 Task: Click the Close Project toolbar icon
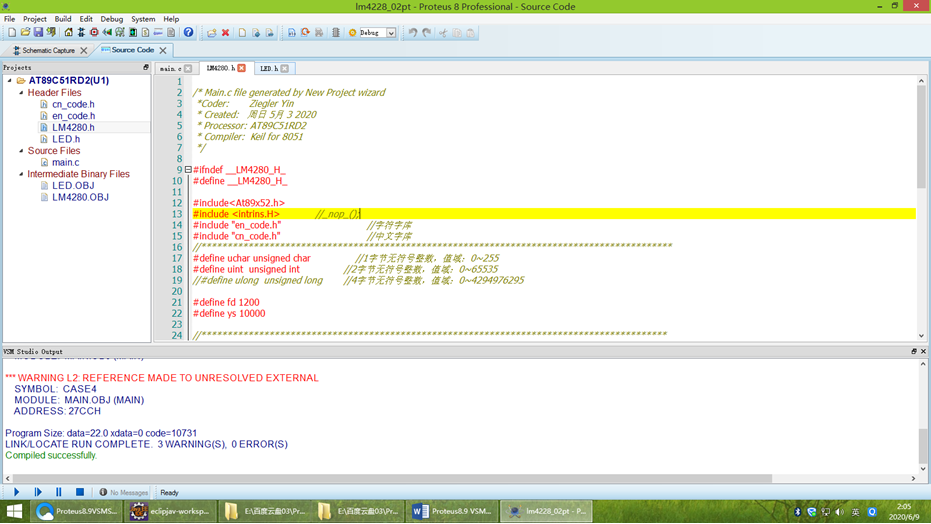point(52,33)
